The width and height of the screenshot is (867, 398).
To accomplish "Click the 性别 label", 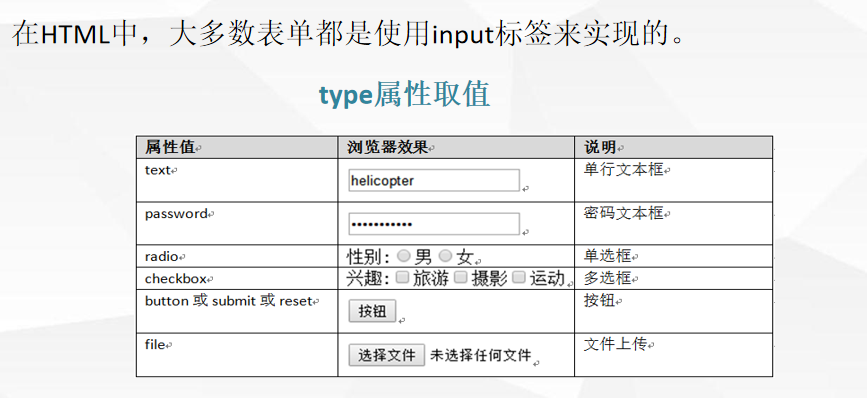I will (x=368, y=256).
